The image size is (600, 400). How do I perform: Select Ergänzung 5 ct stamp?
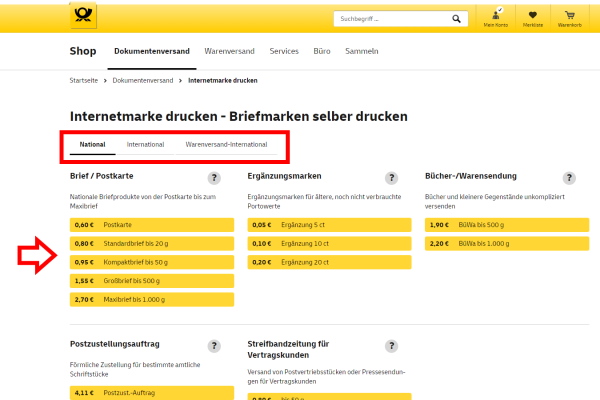tap(329, 225)
